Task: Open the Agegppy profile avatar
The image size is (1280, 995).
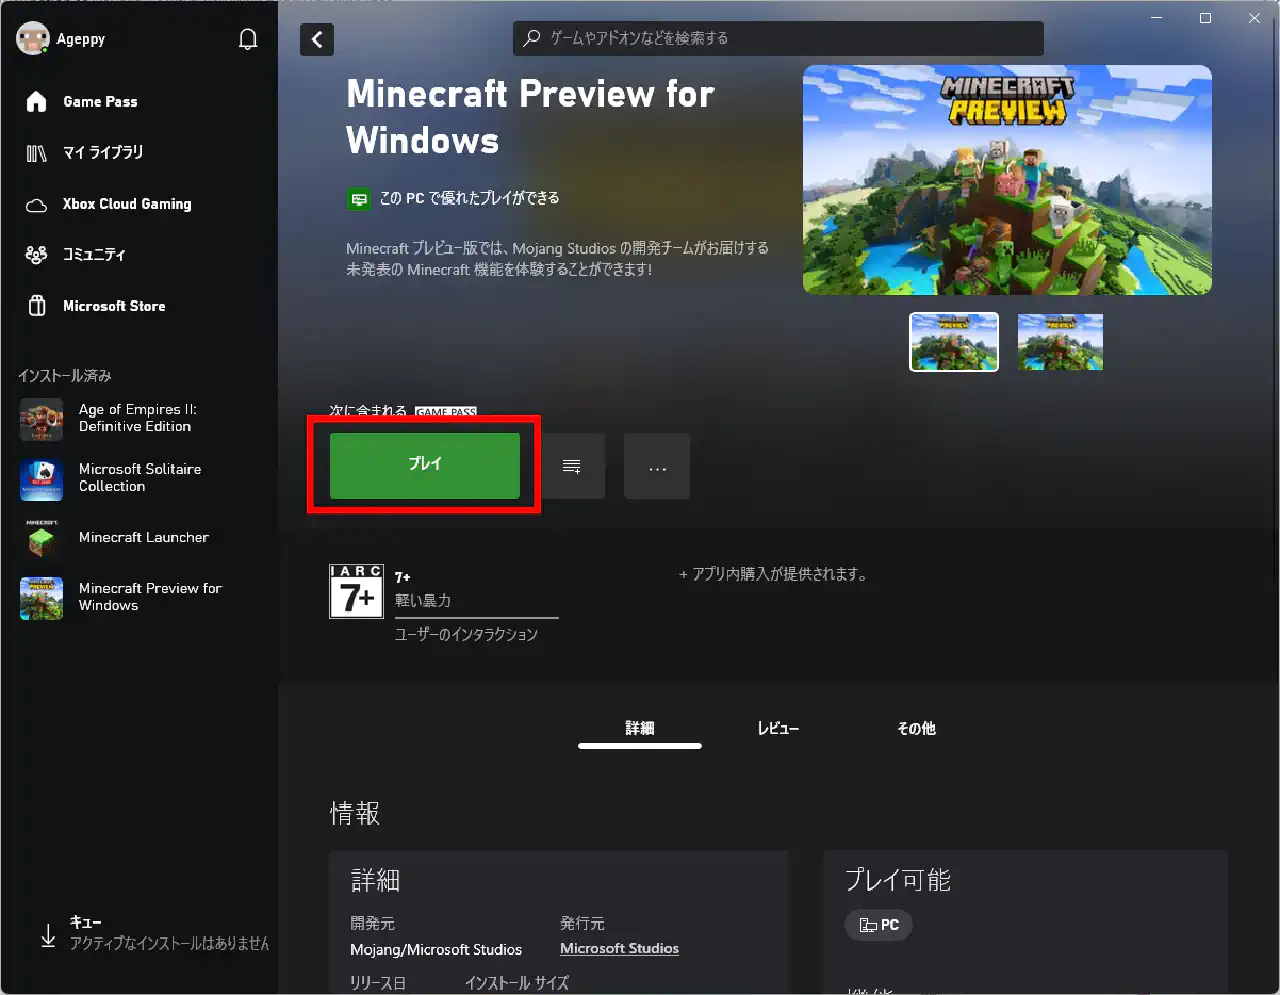Action: [x=33, y=39]
